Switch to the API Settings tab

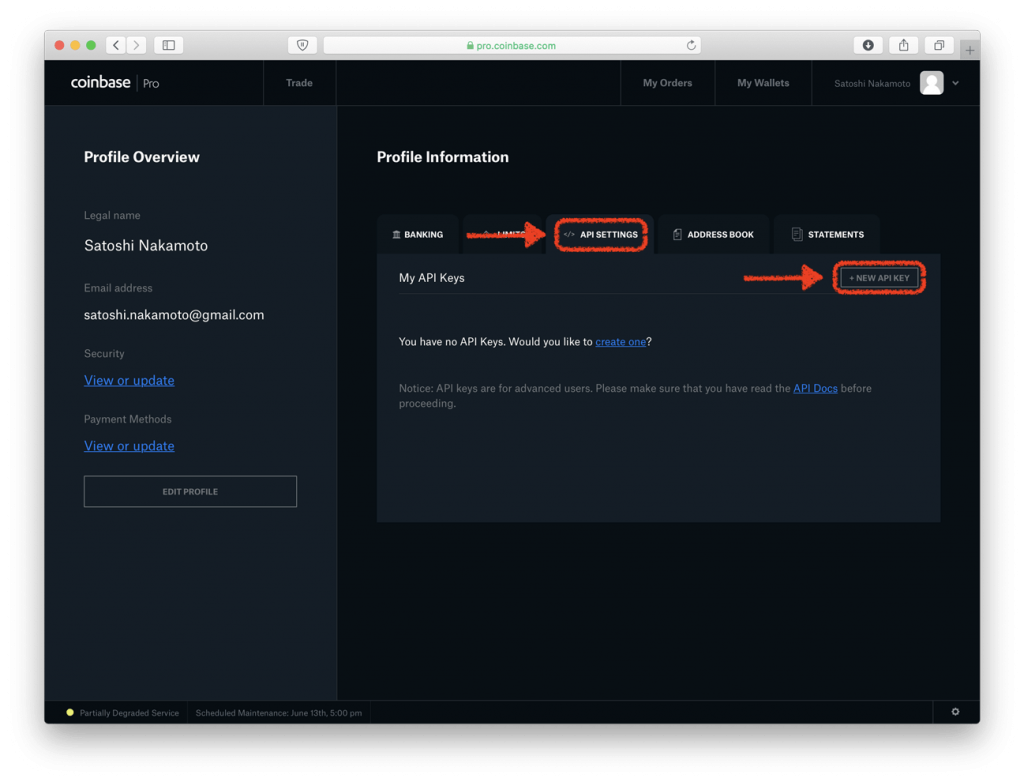click(x=601, y=235)
